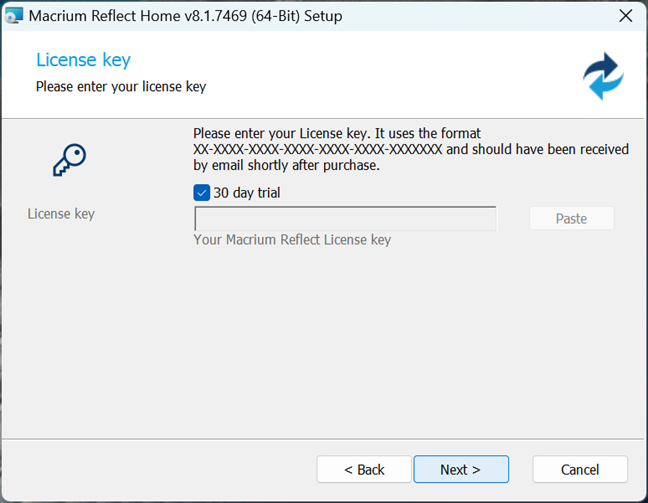The width and height of the screenshot is (648, 503).
Task: Click the gray "License key" label under key
Action: [61, 214]
